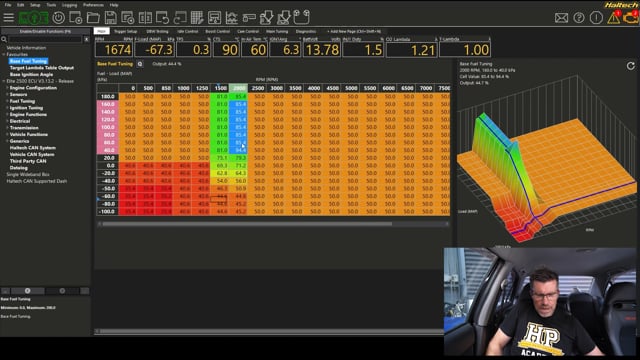The height and width of the screenshot is (360, 640).
Task: Click the save-as icon next to the floppy disk
Action: coord(128,18)
